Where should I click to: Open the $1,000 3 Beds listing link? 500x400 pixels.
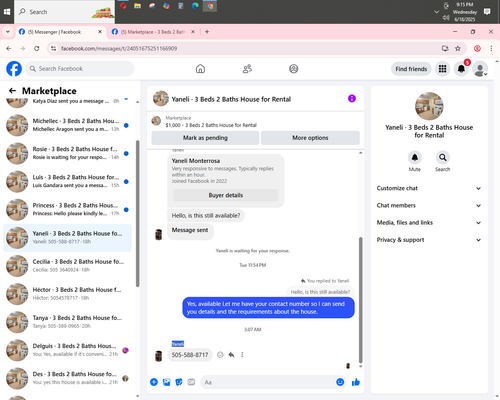point(211,125)
